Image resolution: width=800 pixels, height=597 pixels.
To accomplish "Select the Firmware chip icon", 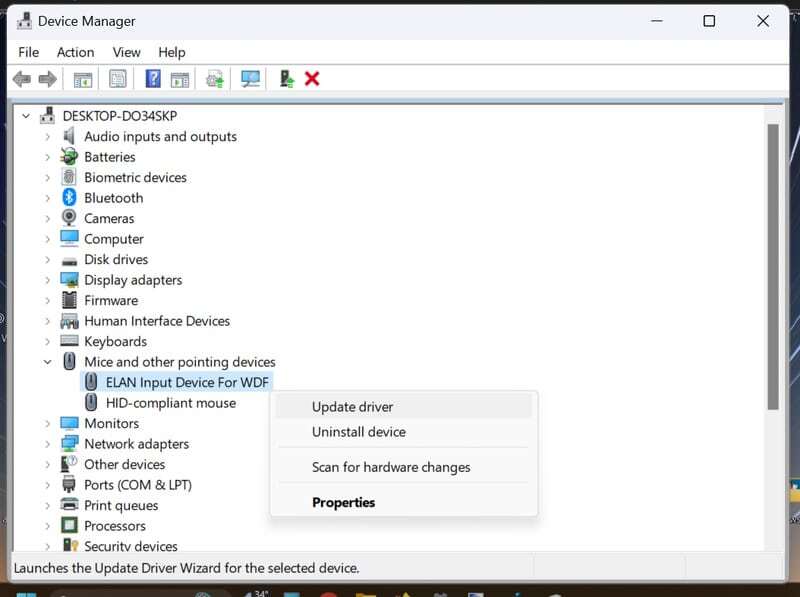I will tap(69, 300).
